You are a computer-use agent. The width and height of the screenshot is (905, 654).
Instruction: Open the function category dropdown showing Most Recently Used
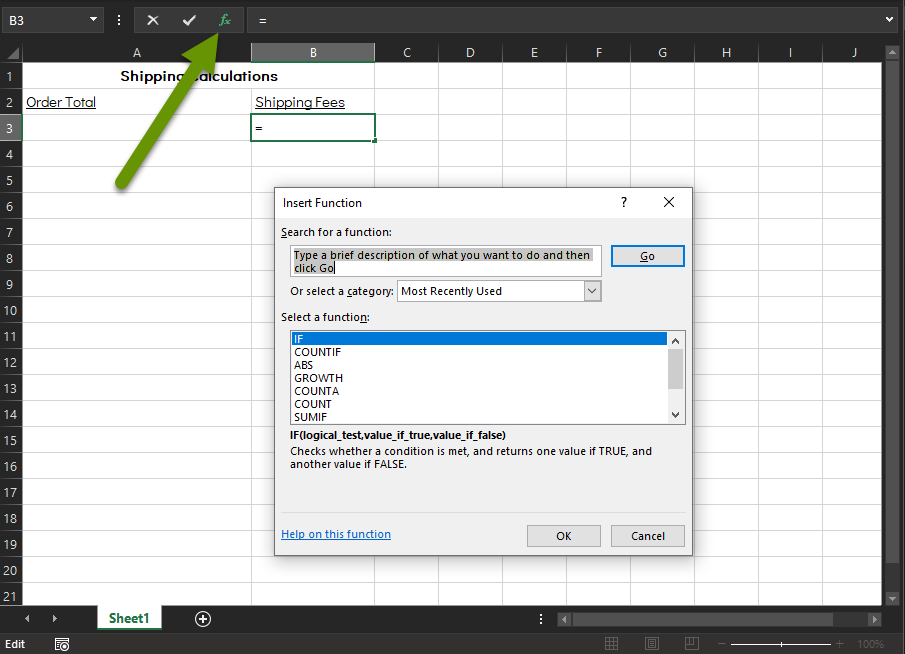pos(592,289)
